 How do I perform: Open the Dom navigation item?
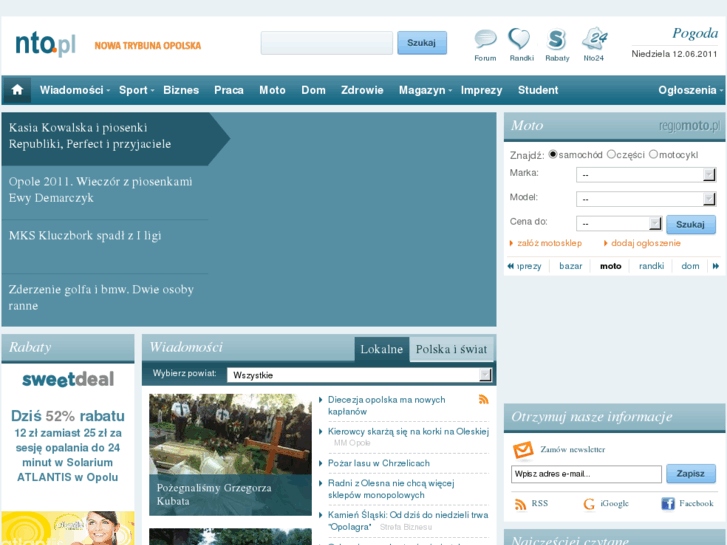(313, 90)
